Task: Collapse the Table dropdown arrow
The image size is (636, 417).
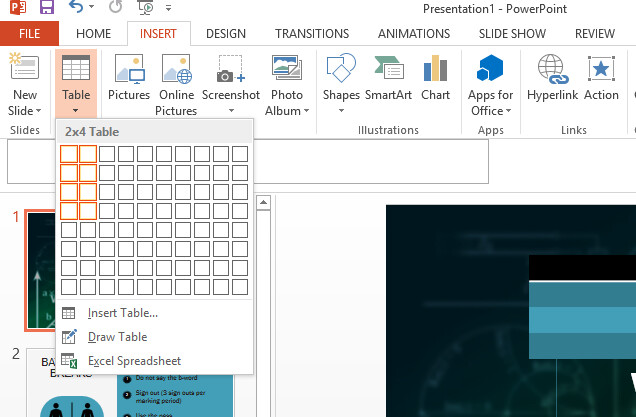Action: pyautogui.click(x=76, y=110)
